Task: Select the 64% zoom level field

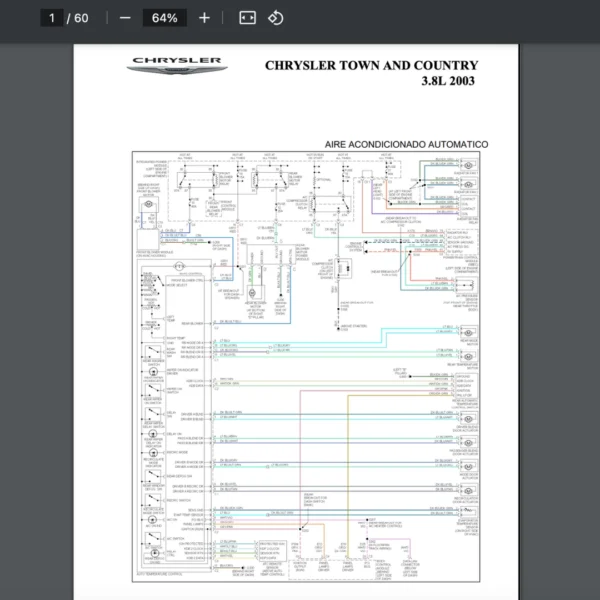Action: (x=165, y=18)
